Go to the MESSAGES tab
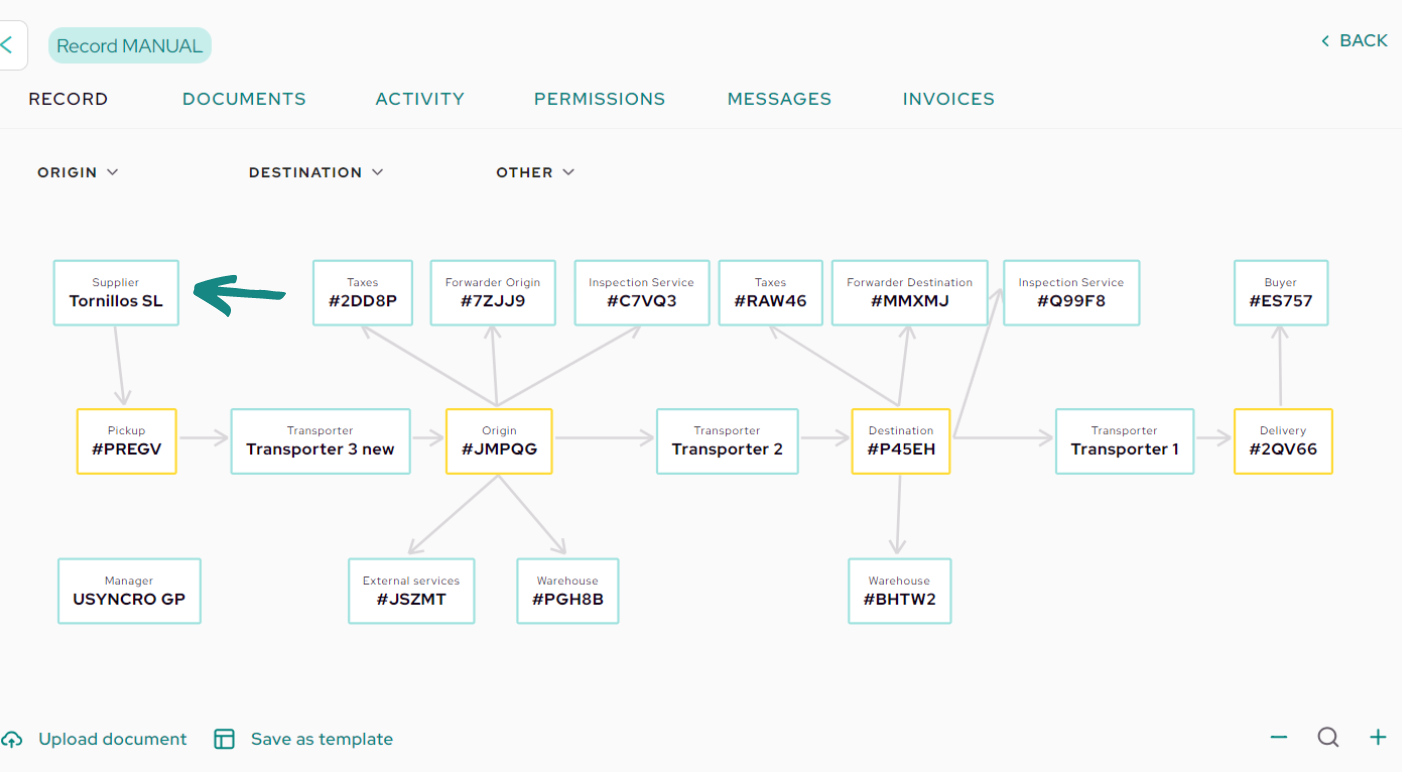This screenshot has width=1402, height=772. click(779, 99)
